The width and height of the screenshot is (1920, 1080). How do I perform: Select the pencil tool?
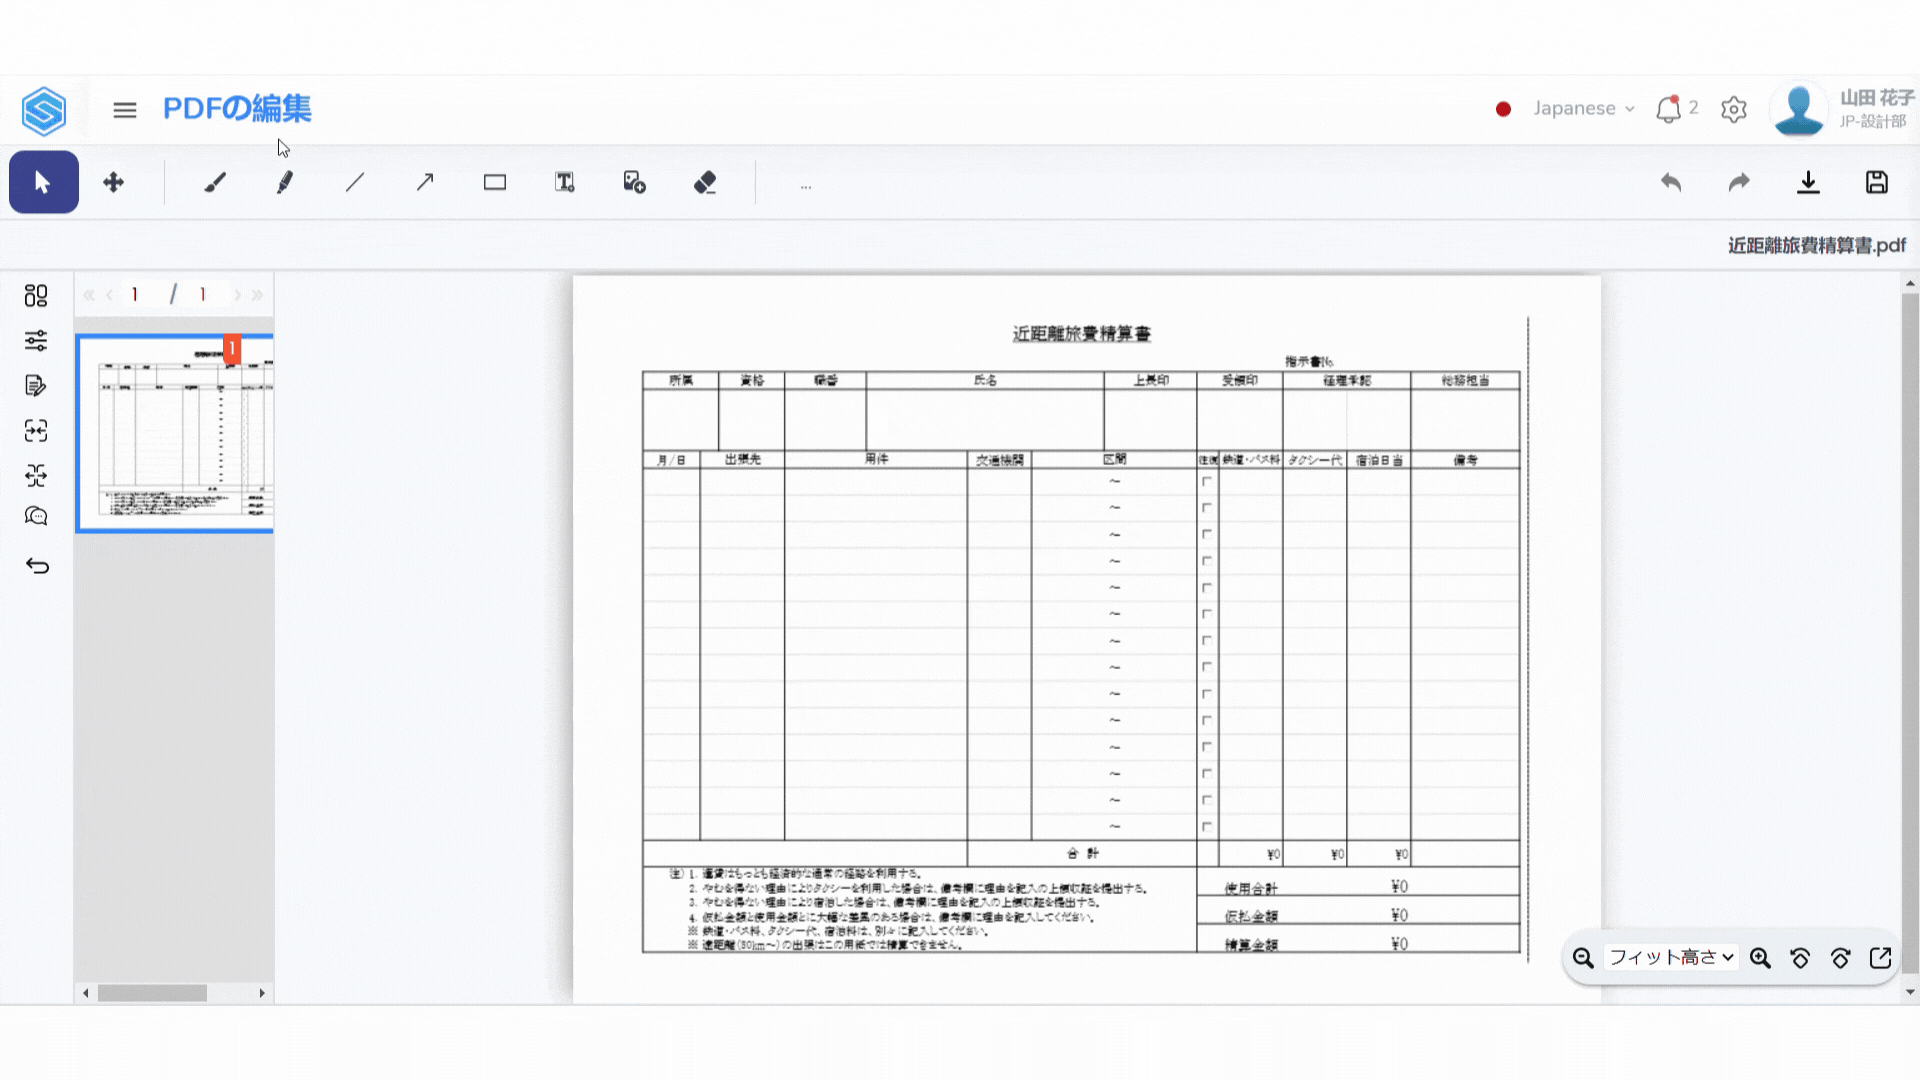285,182
